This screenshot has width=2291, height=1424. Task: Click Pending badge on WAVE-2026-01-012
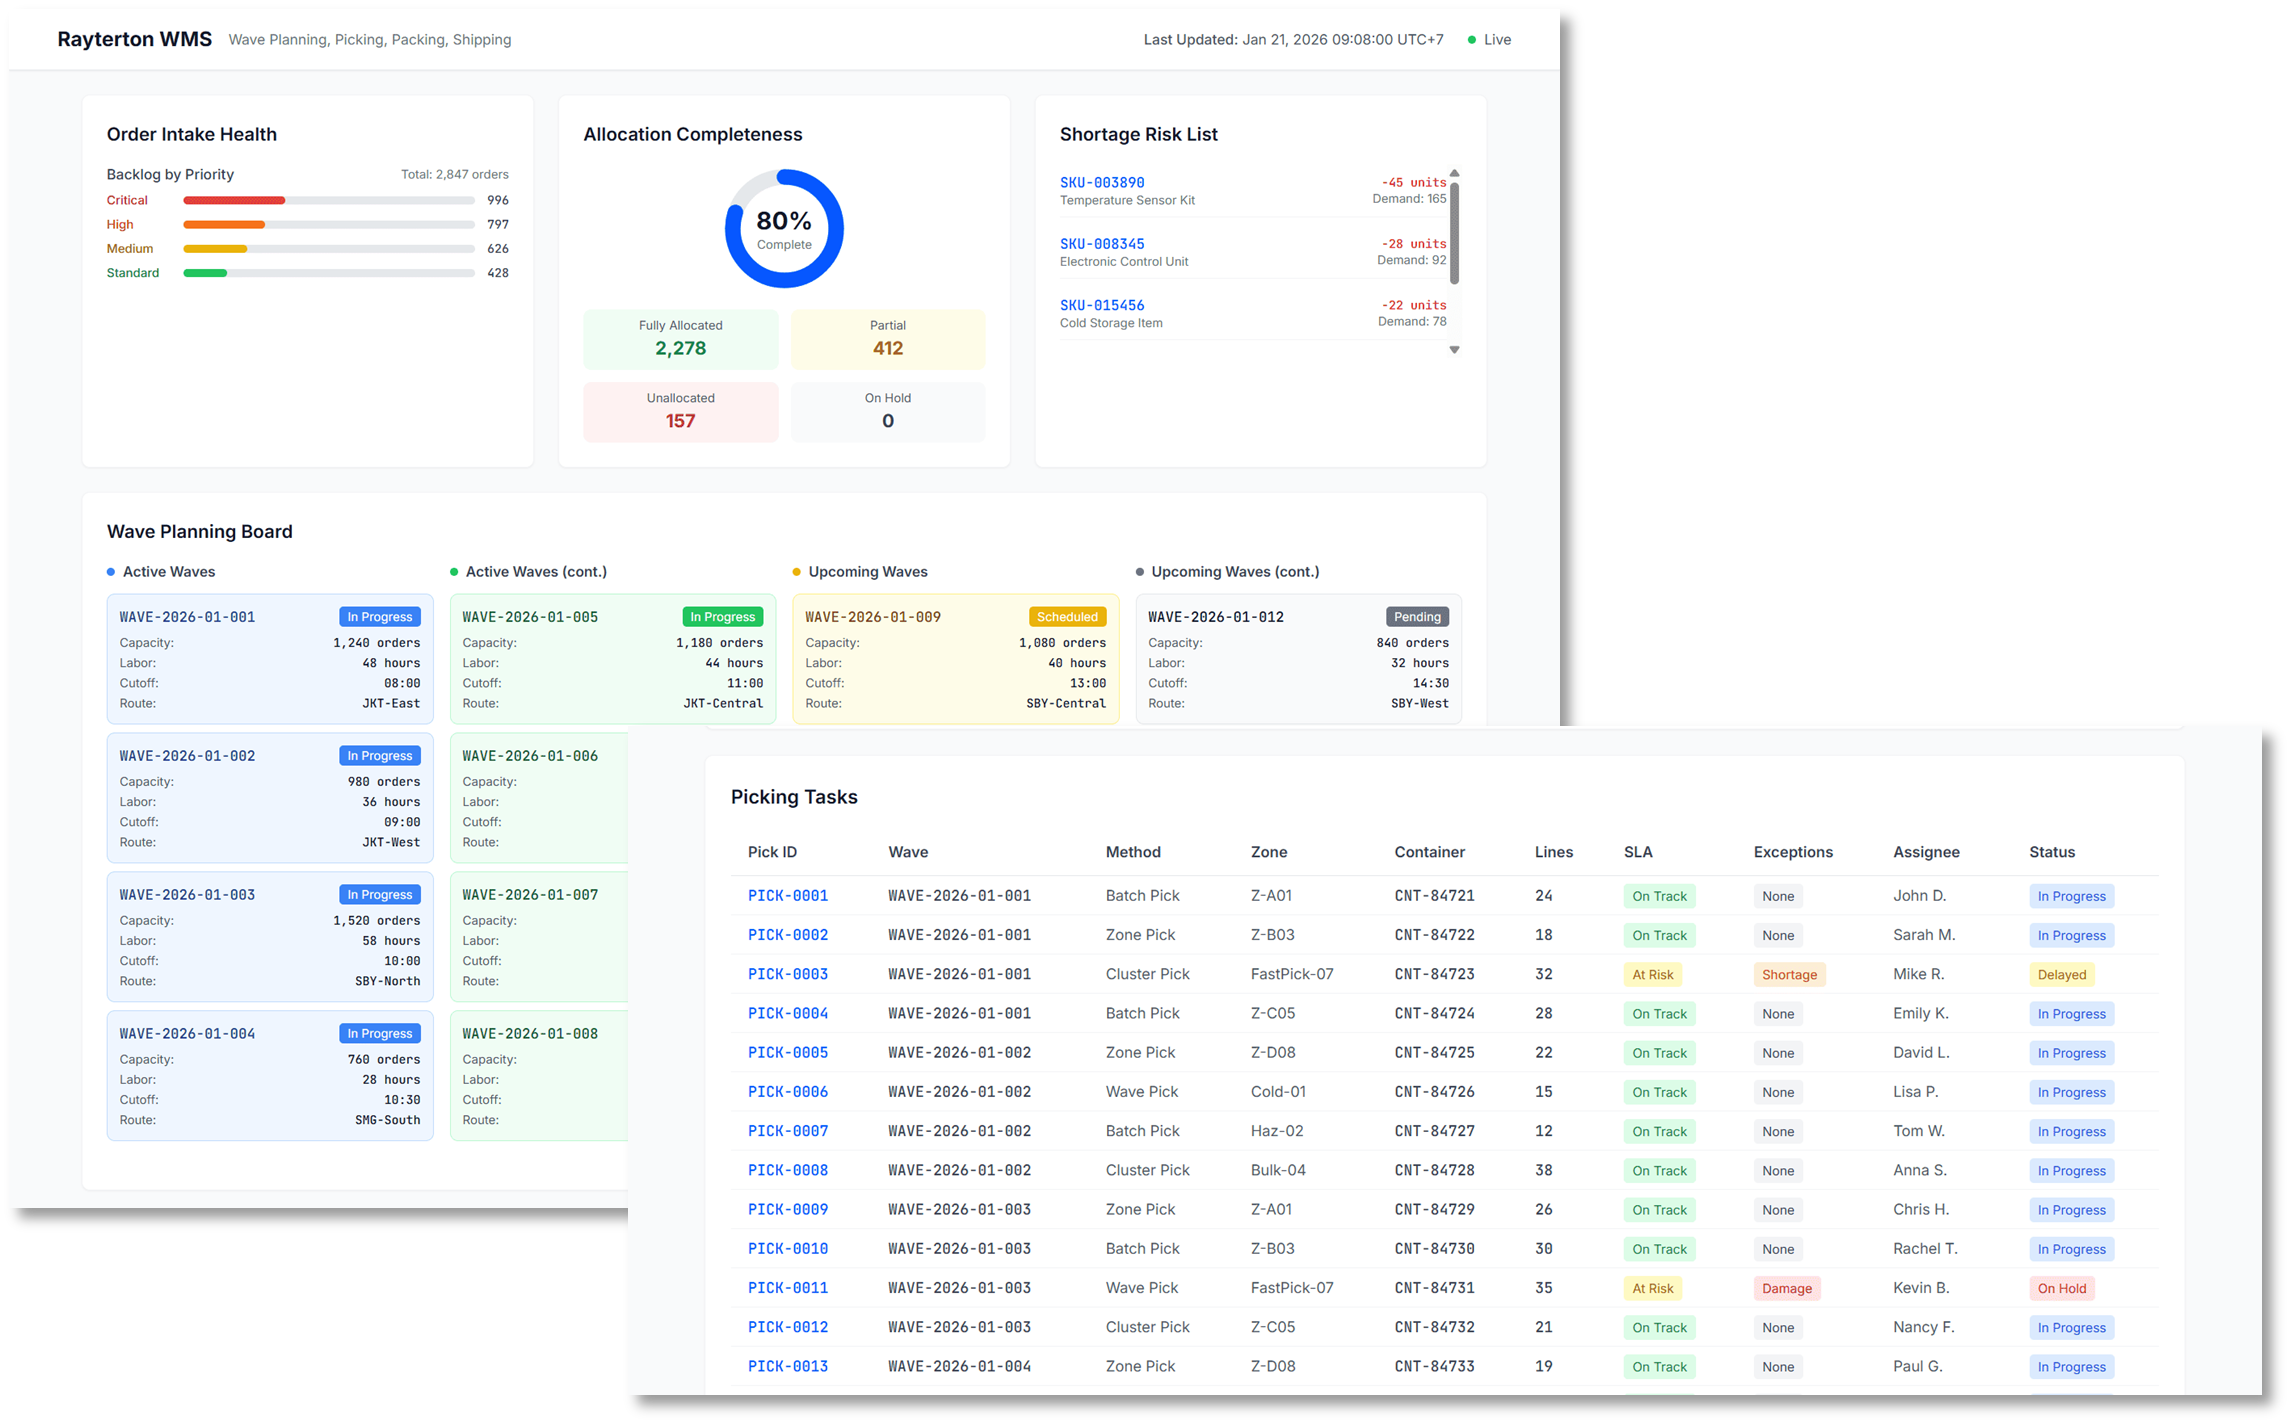point(1417,617)
